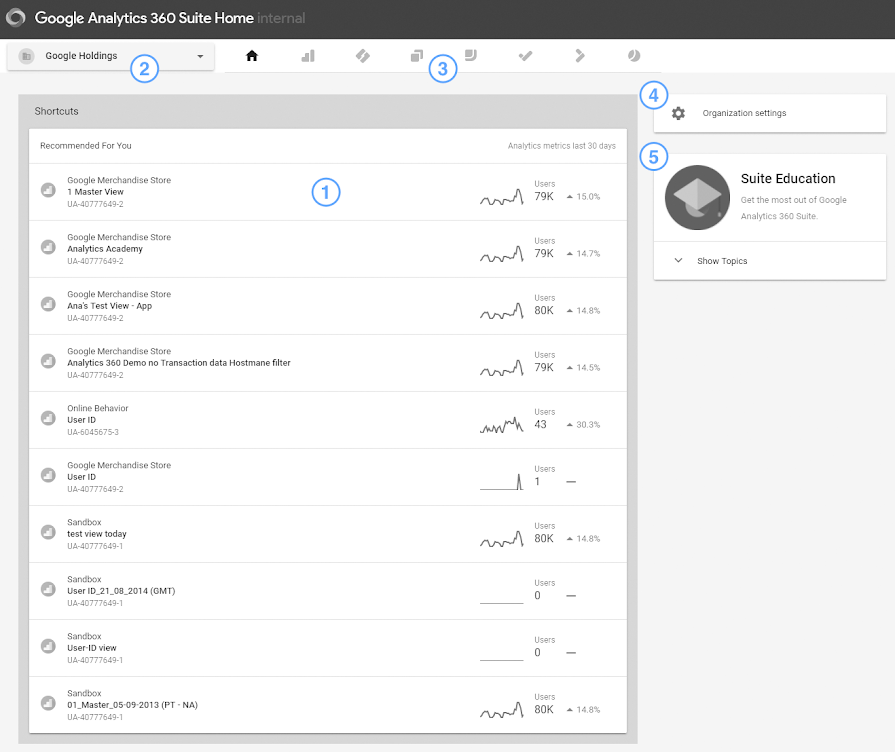Click analytics icon beside User ID_21_08_2014 (GMT)

point(48,589)
